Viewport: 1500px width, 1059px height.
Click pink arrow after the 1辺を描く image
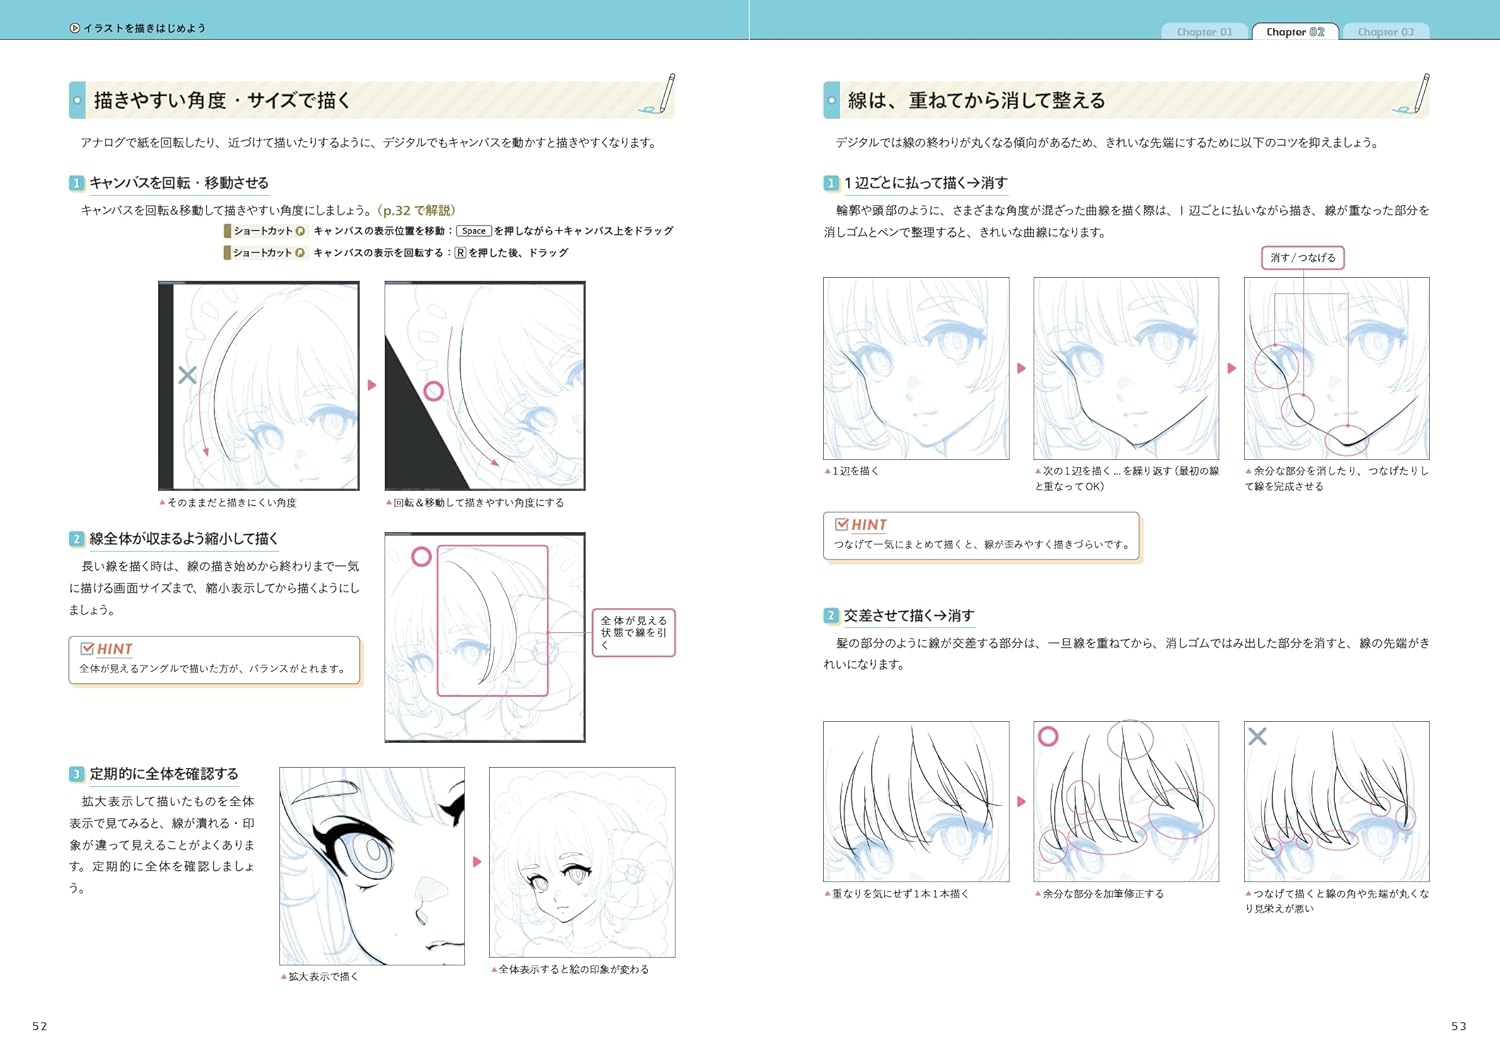[x=1021, y=369]
